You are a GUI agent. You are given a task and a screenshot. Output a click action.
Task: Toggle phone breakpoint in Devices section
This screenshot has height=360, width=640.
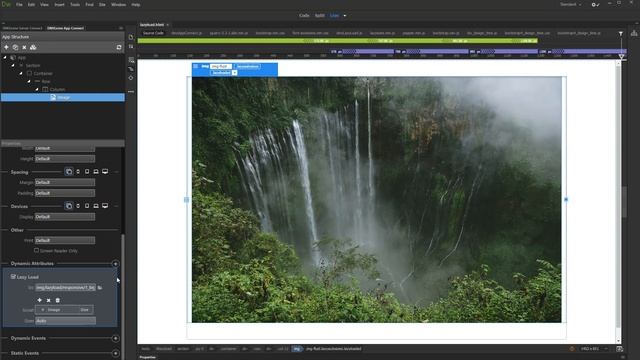78,206
